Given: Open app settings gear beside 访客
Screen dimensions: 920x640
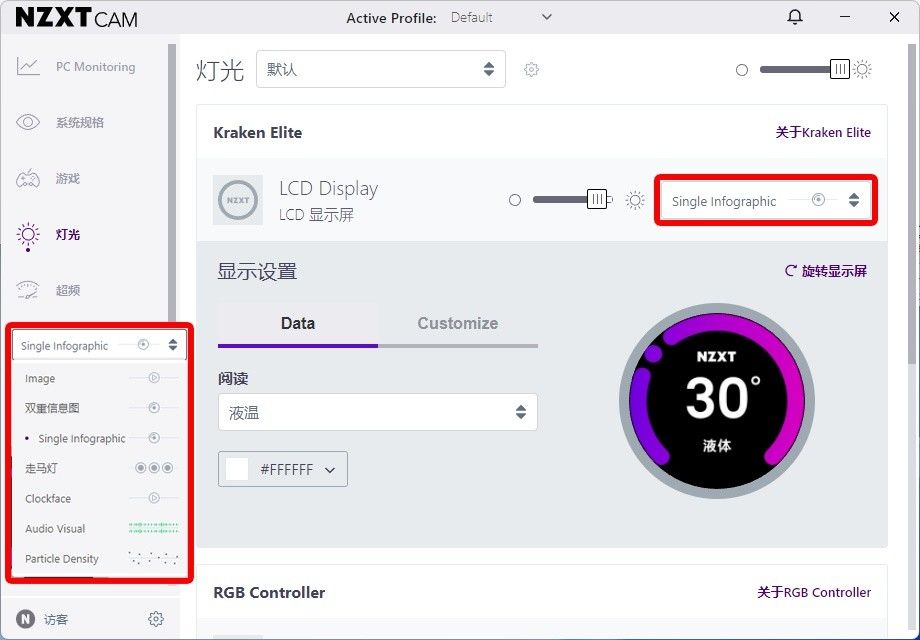Looking at the screenshot, I should tap(155, 619).
